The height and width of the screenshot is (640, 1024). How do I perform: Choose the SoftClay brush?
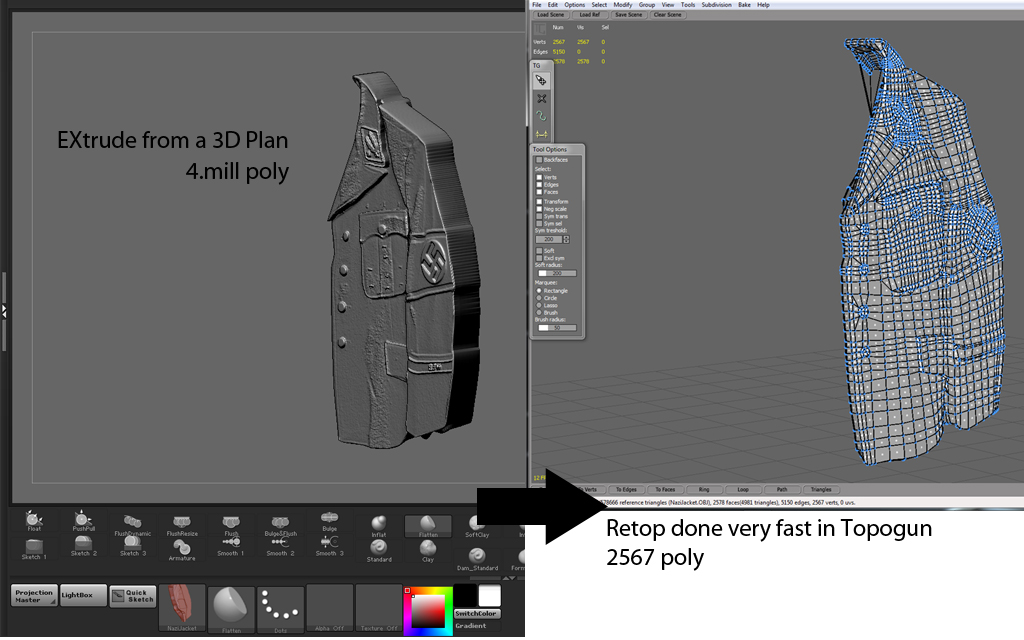point(477,526)
